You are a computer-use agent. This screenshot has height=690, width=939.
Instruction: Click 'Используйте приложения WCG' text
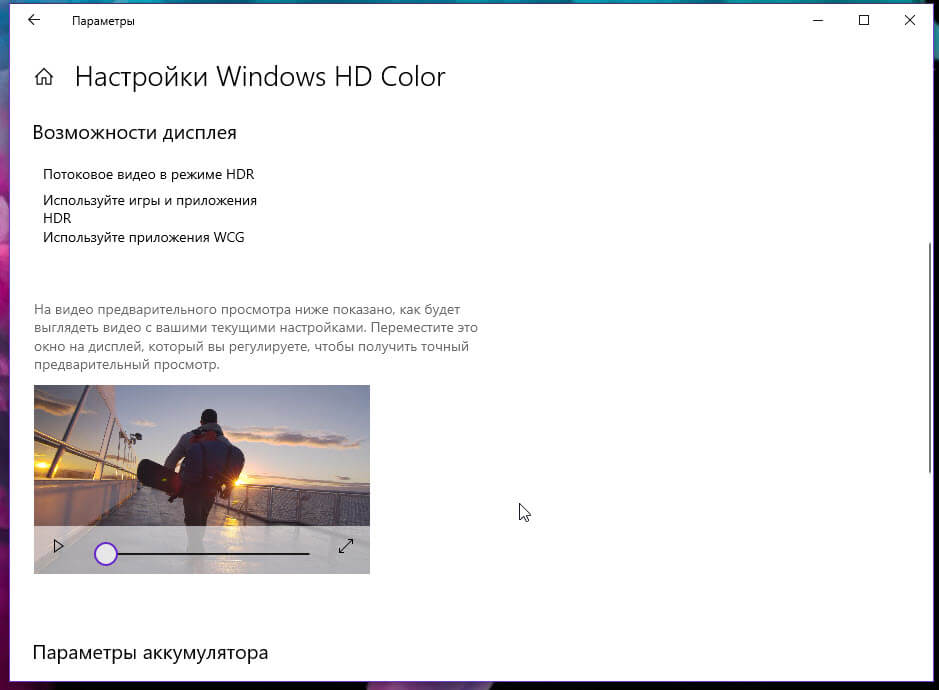click(144, 237)
